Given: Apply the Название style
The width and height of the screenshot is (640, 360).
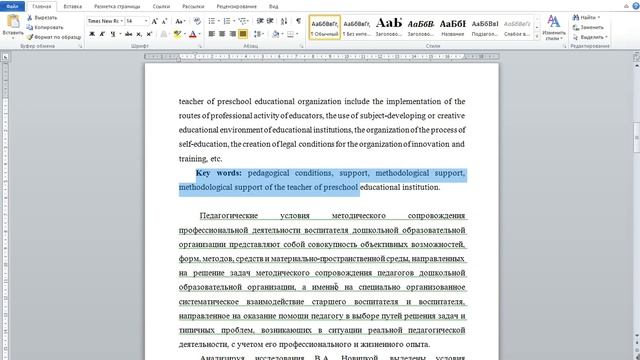Looking at the screenshot, I should [452, 27].
